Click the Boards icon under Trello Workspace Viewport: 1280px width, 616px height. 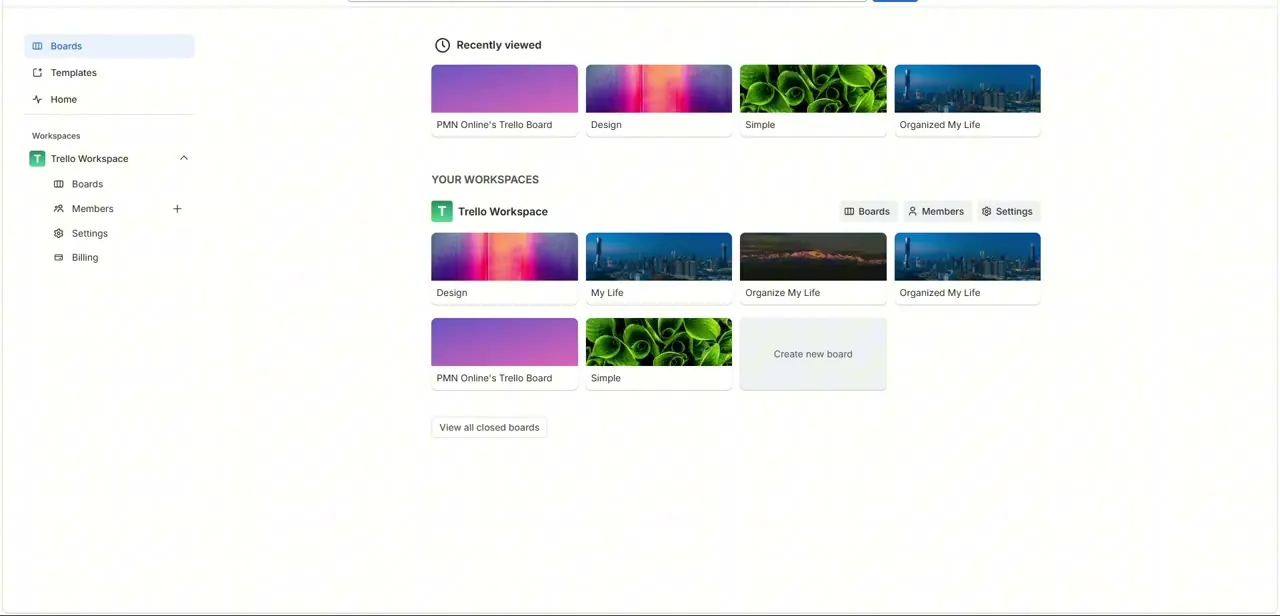click(58, 184)
